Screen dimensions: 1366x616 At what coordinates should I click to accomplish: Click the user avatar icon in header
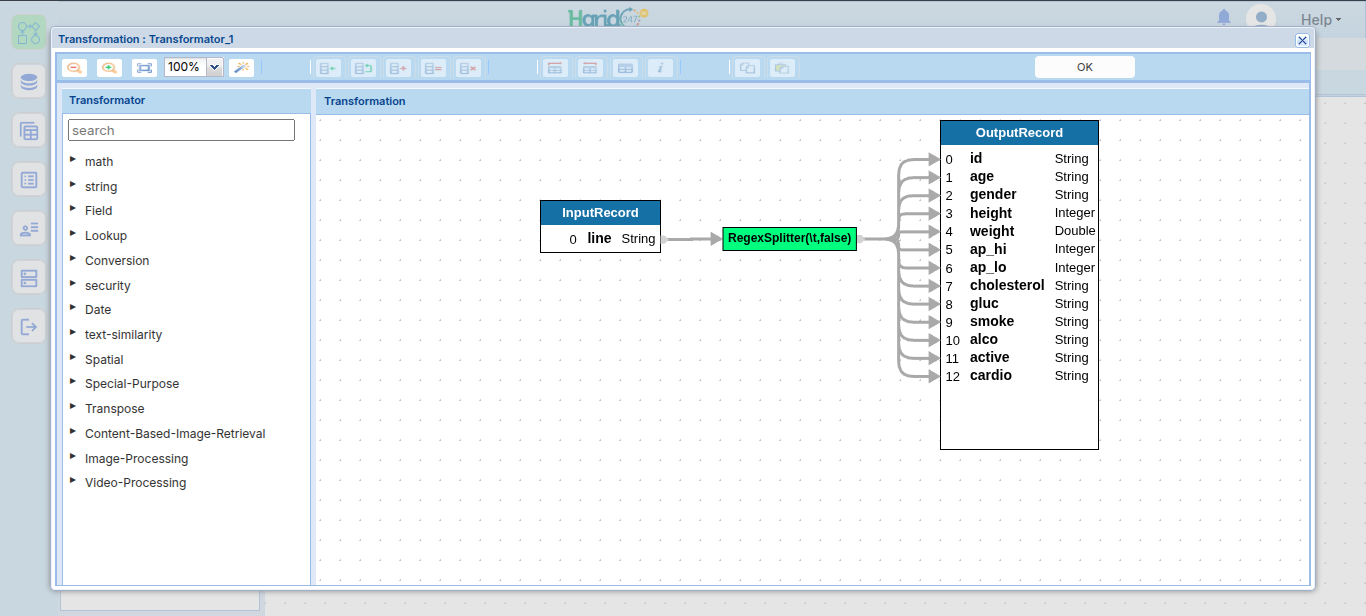tap(1261, 18)
